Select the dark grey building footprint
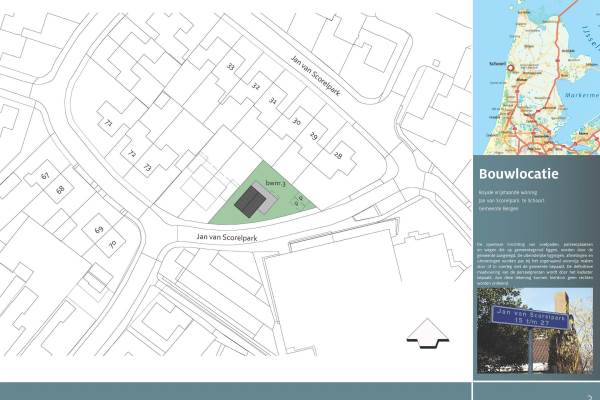The image size is (600, 400). pyautogui.click(x=251, y=203)
